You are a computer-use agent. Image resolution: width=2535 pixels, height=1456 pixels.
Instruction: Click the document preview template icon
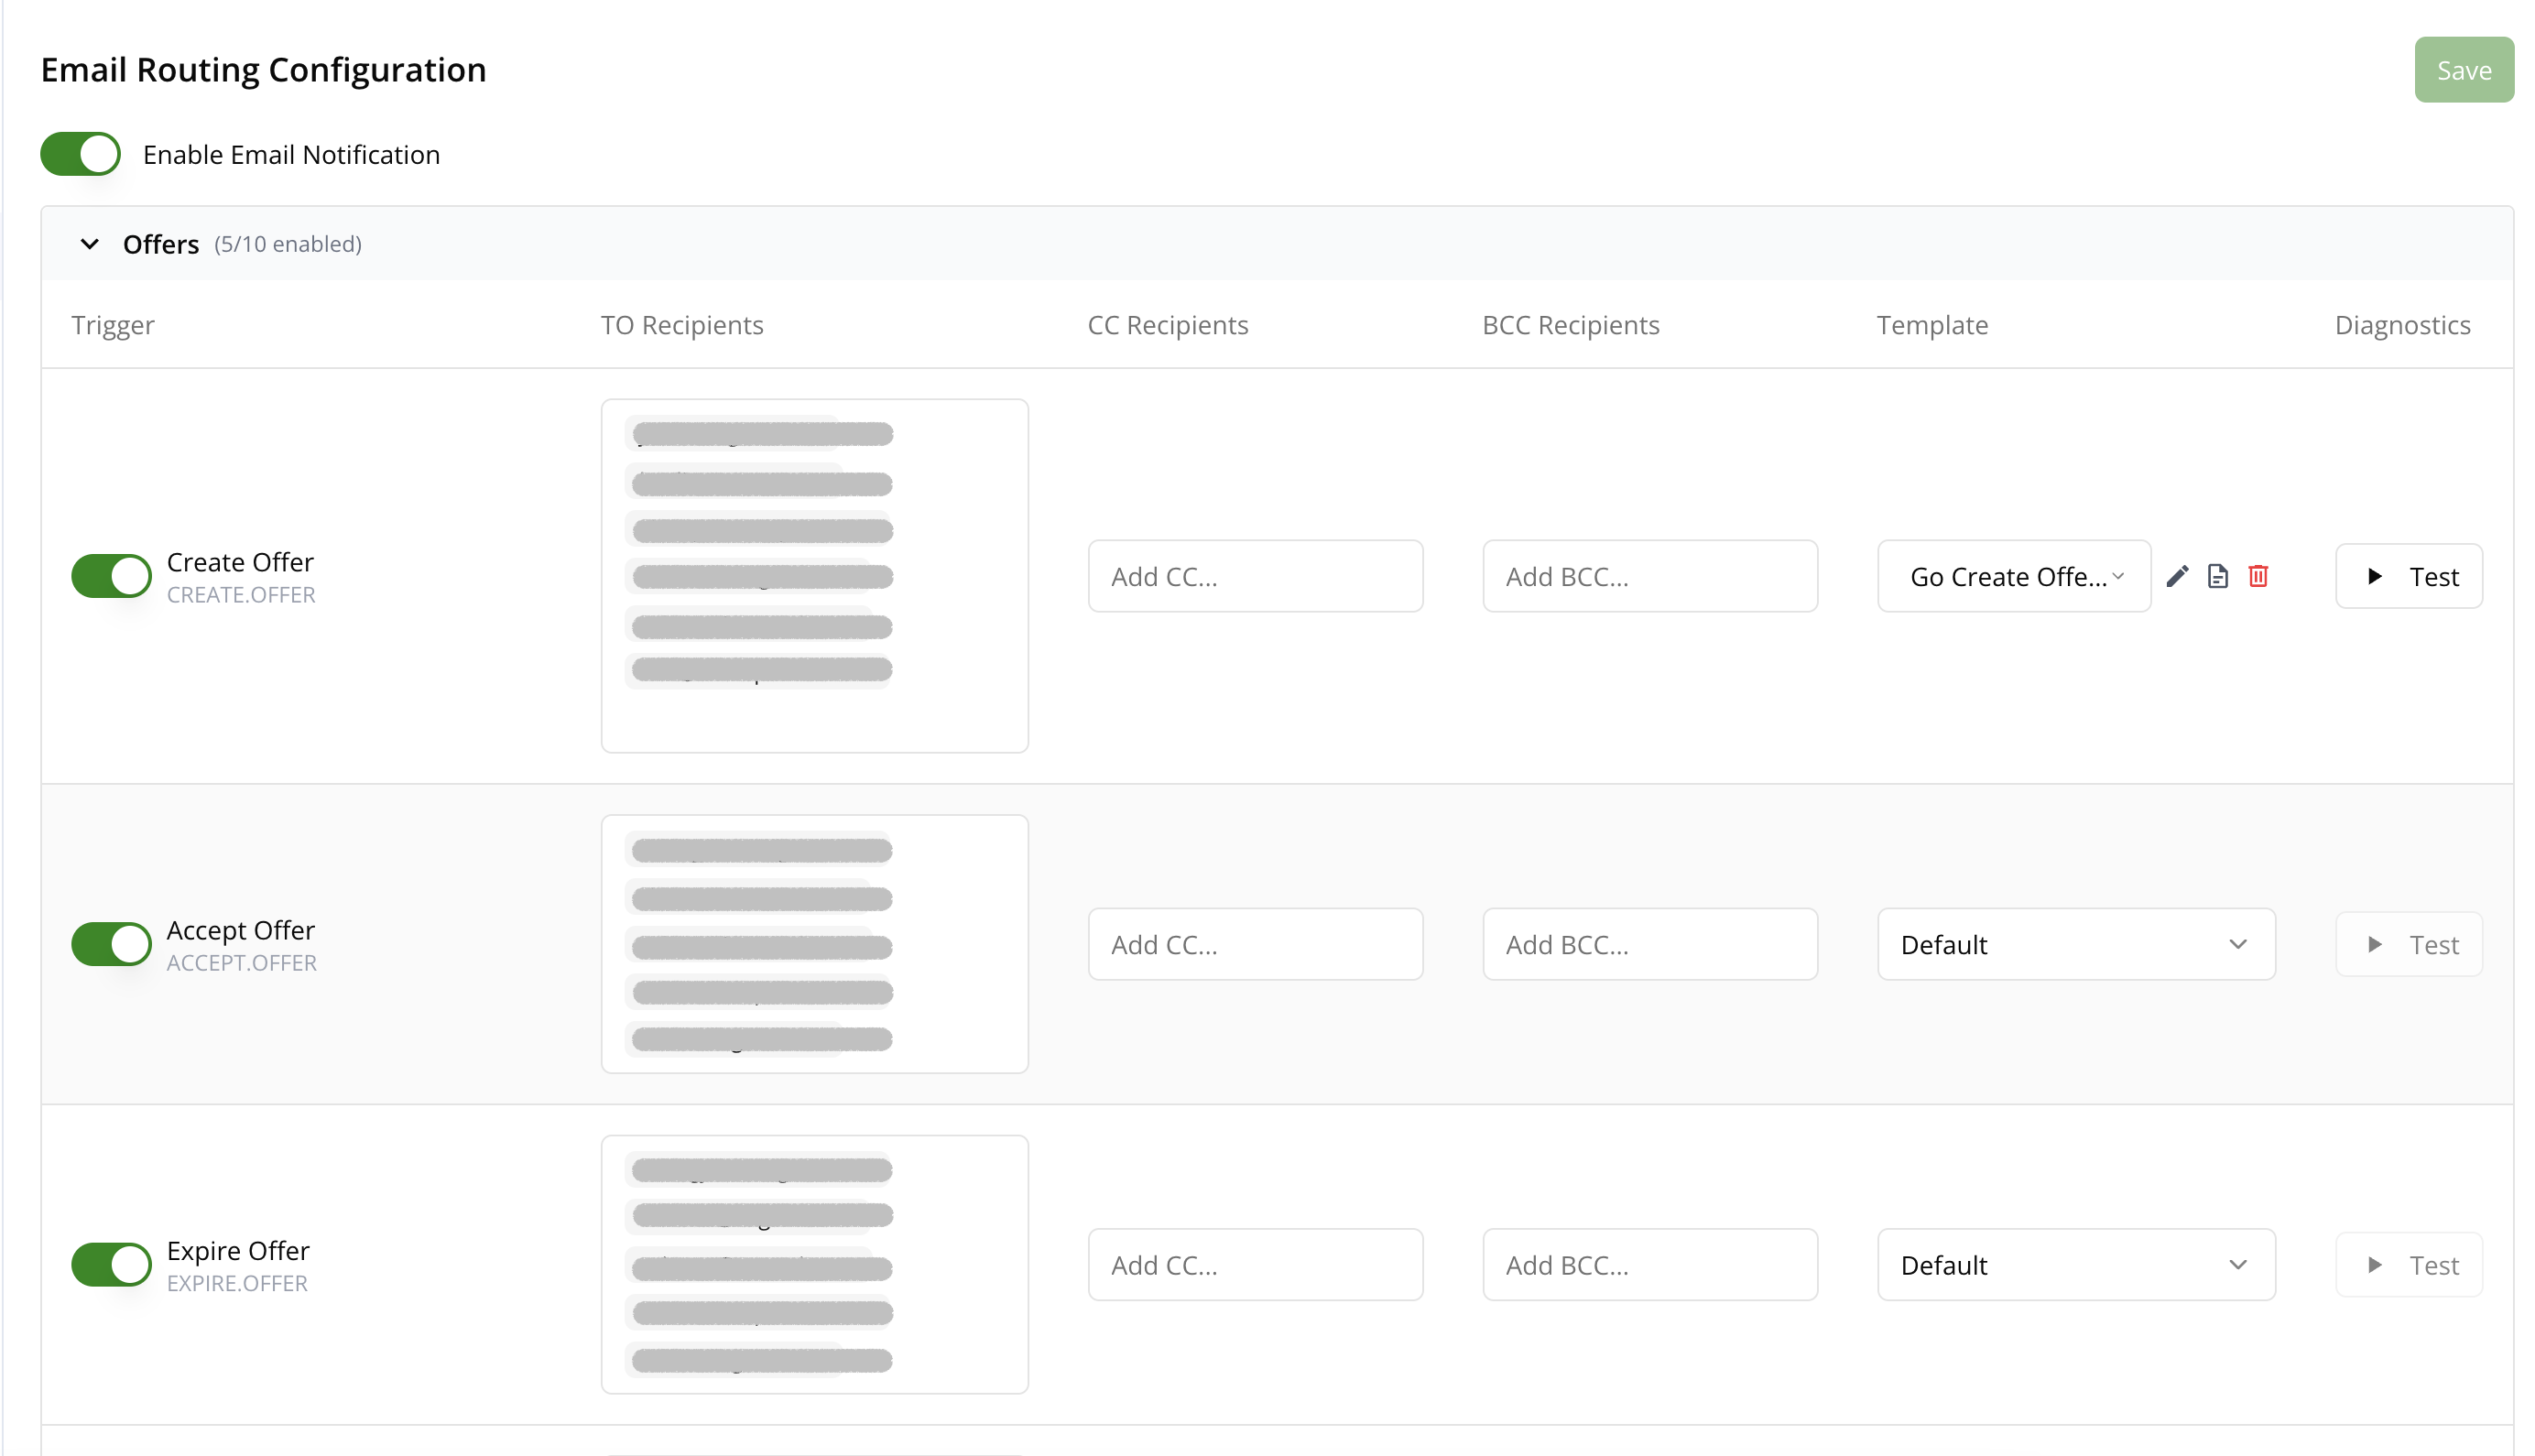pos(2217,576)
